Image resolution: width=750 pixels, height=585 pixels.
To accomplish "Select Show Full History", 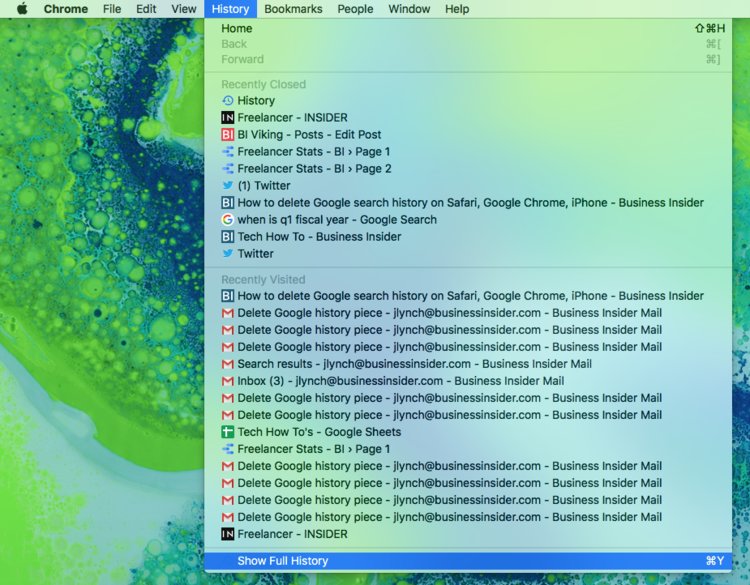I will [282, 561].
